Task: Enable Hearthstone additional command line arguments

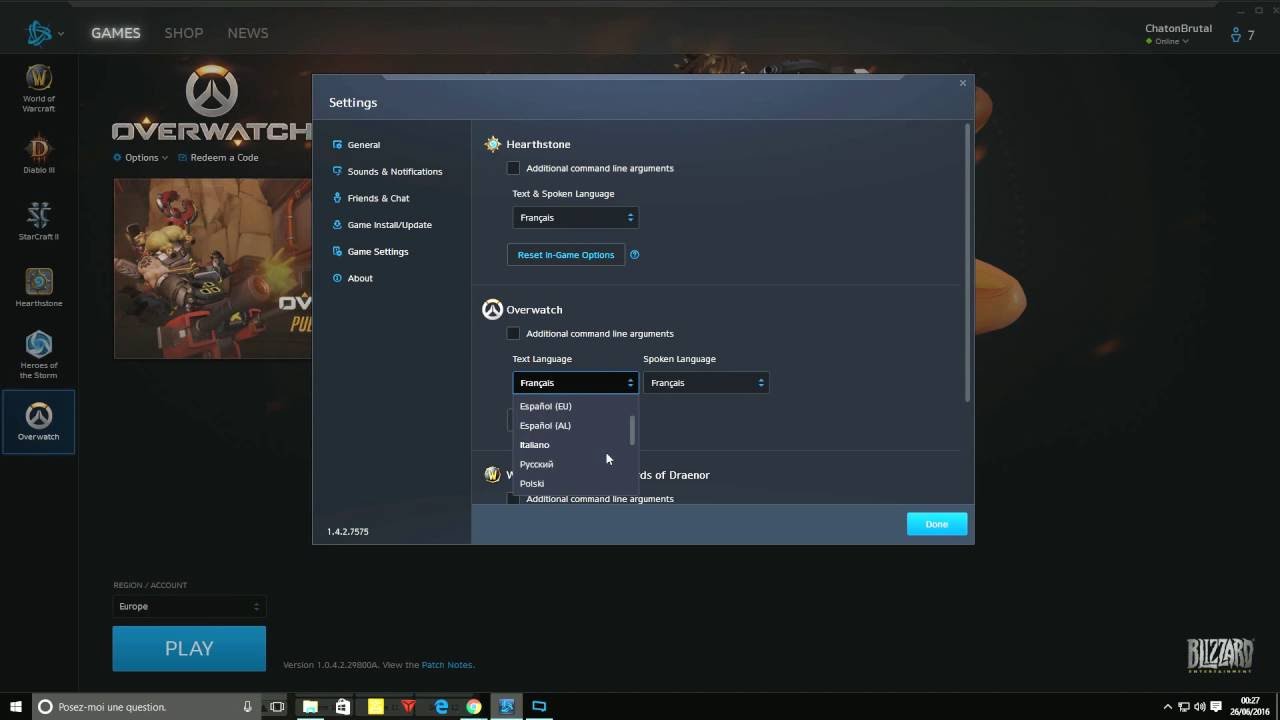Action: point(514,168)
